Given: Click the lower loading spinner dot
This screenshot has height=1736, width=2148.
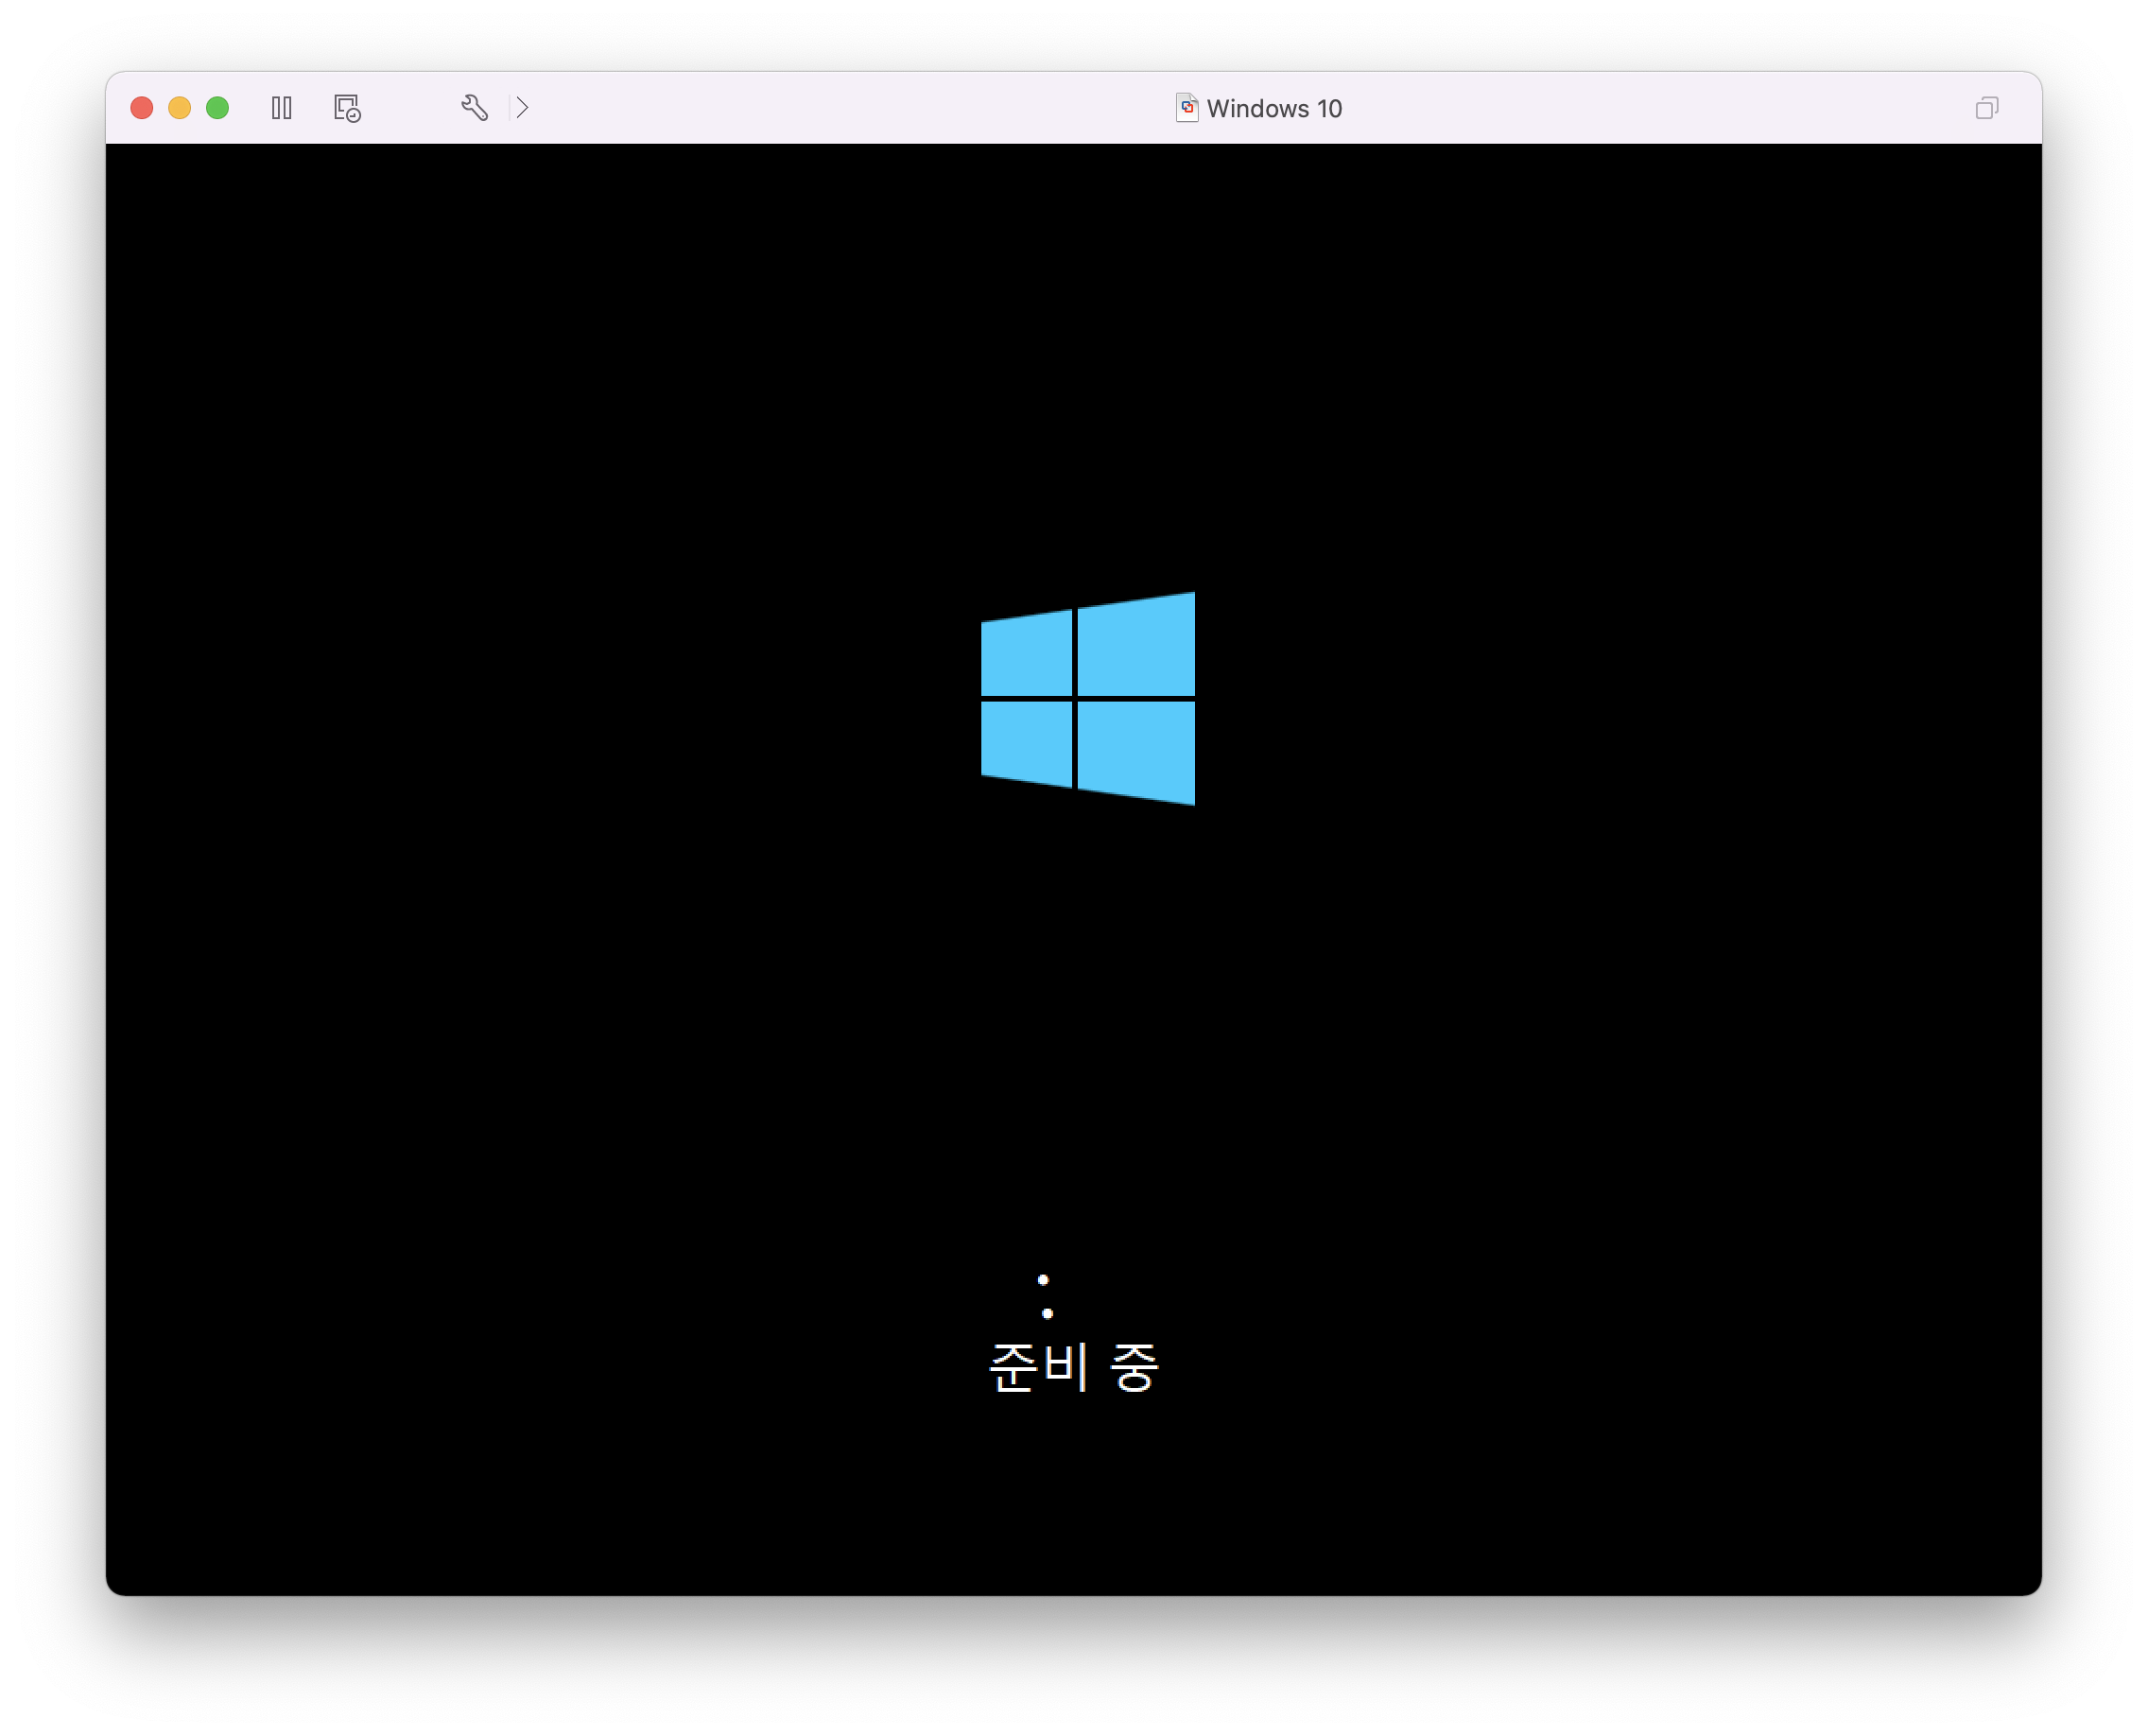Looking at the screenshot, I should [1047, 1313].
